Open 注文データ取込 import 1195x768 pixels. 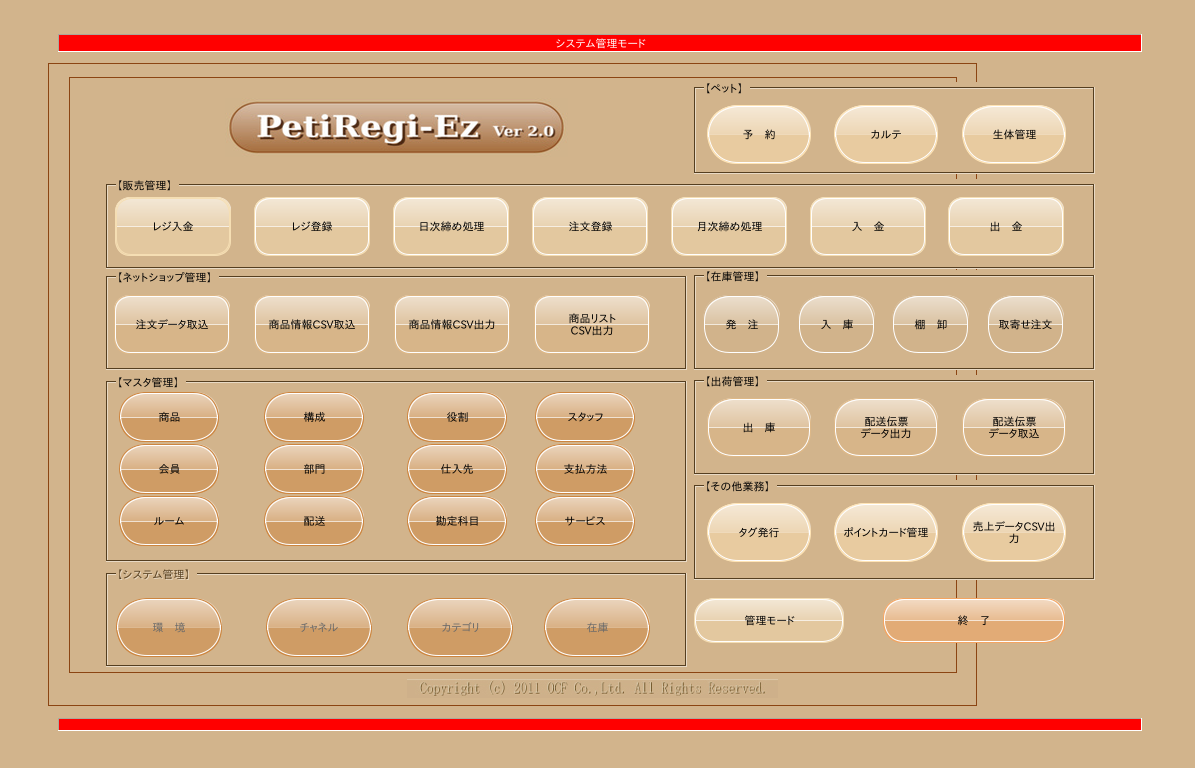(172, 325)
